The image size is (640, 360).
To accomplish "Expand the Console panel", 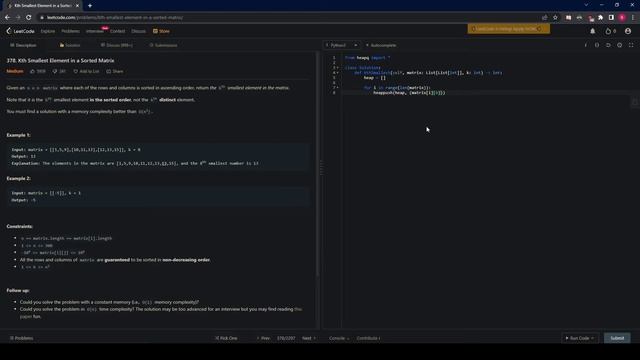I will (x=339, y=338).
